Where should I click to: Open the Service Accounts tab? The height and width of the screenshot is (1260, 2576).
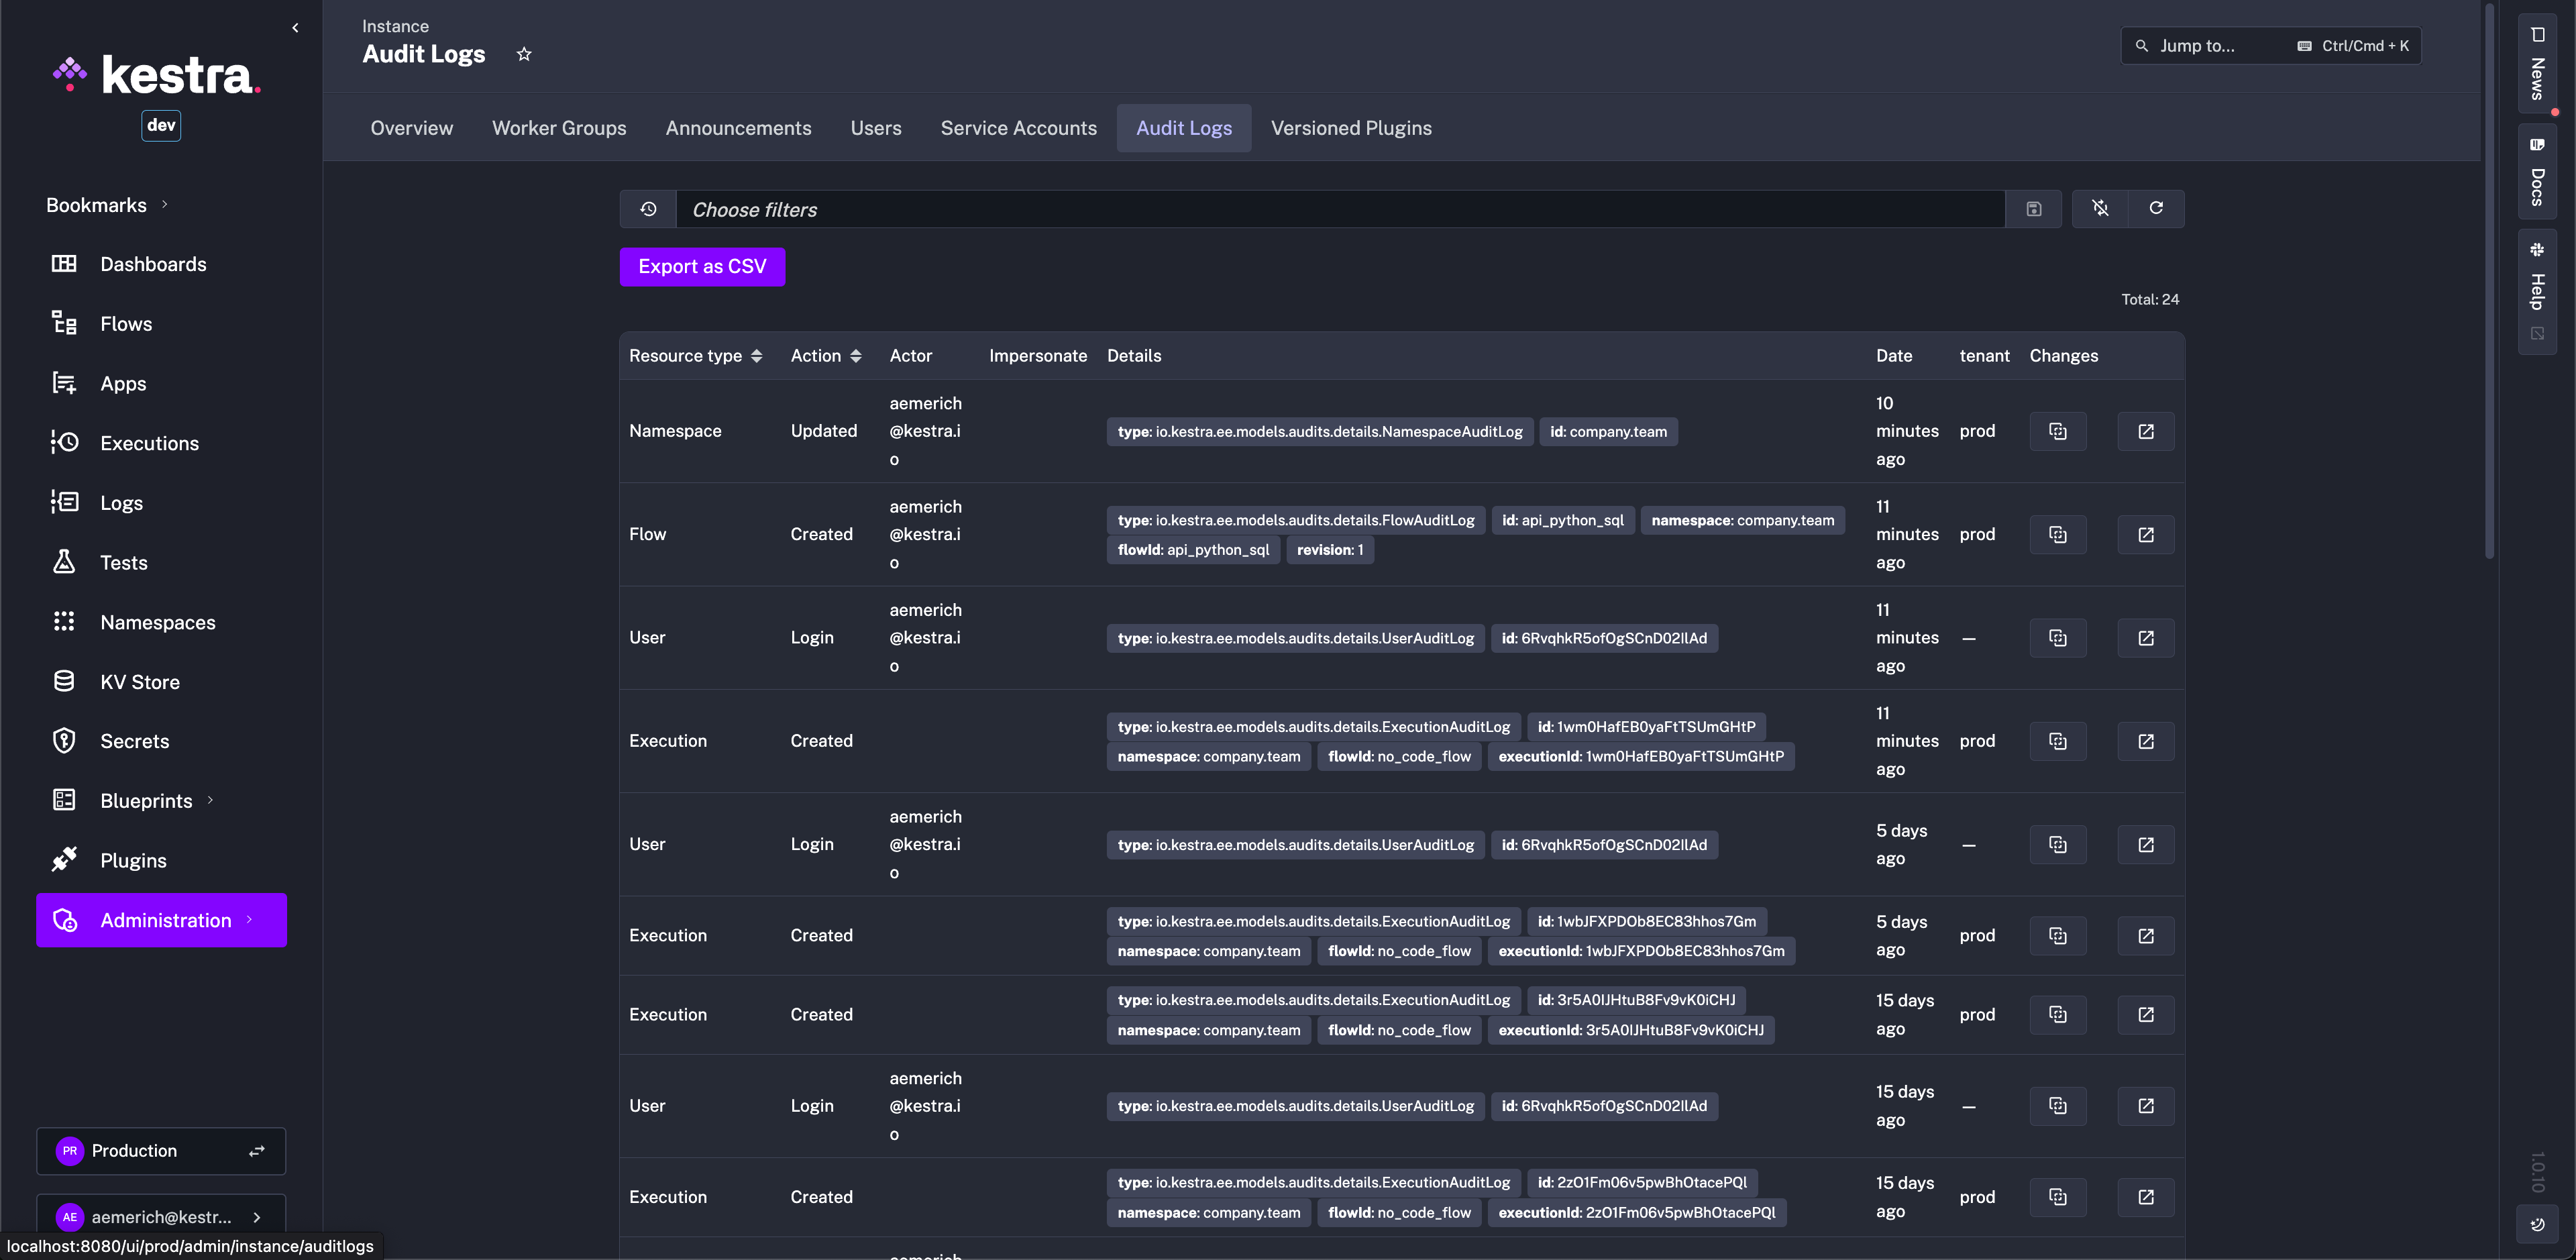[x=1018, y=128]
